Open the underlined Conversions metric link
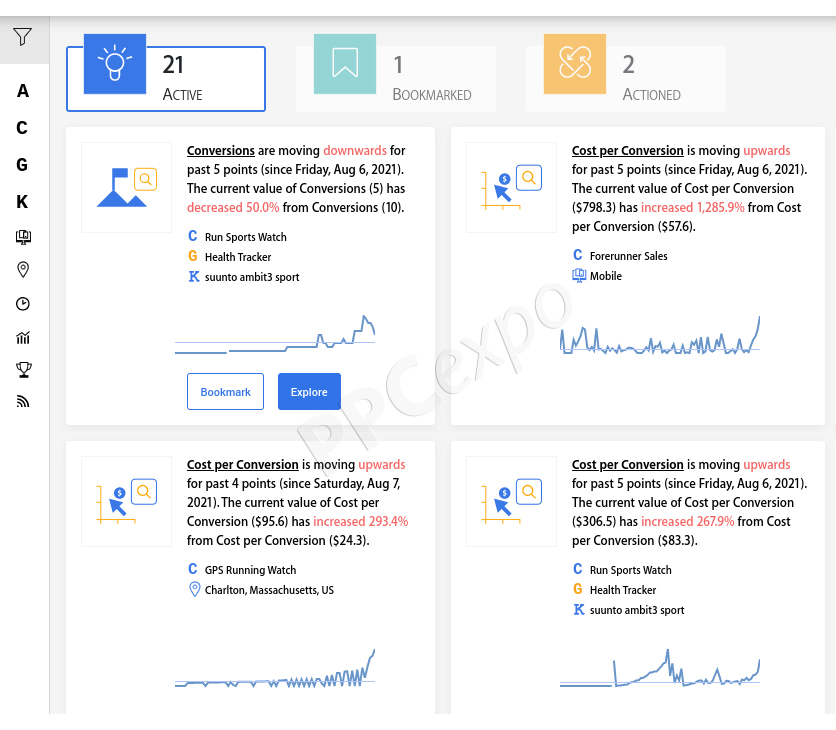 (221, 151)
